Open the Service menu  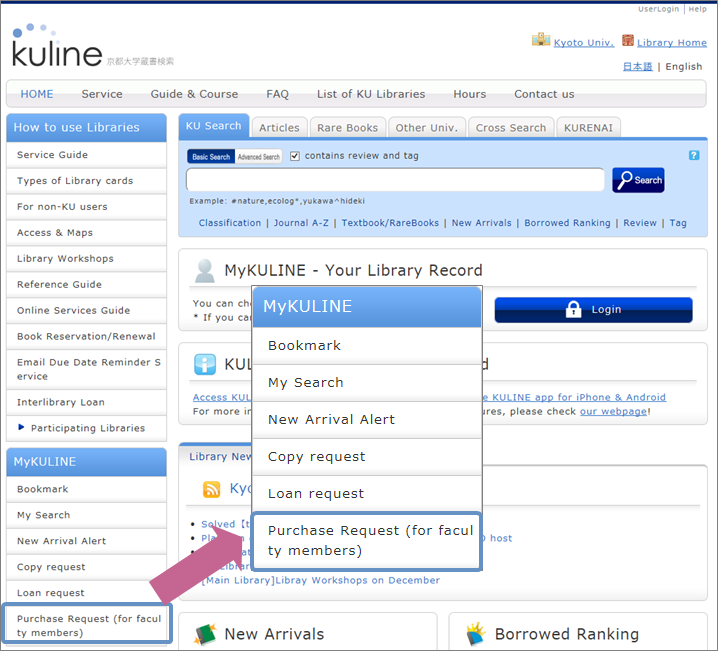point(102,94)
